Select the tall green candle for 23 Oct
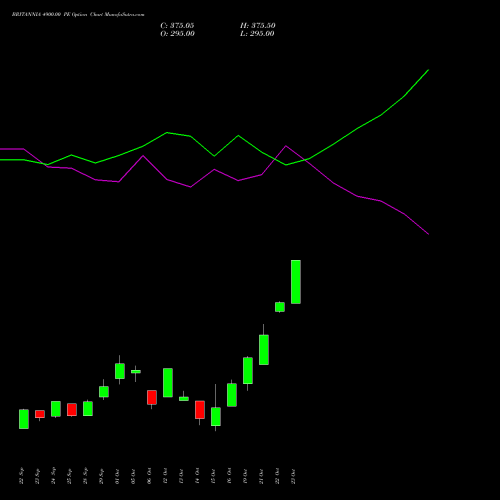Screen dimensions: 500x500 coord(296,282)
